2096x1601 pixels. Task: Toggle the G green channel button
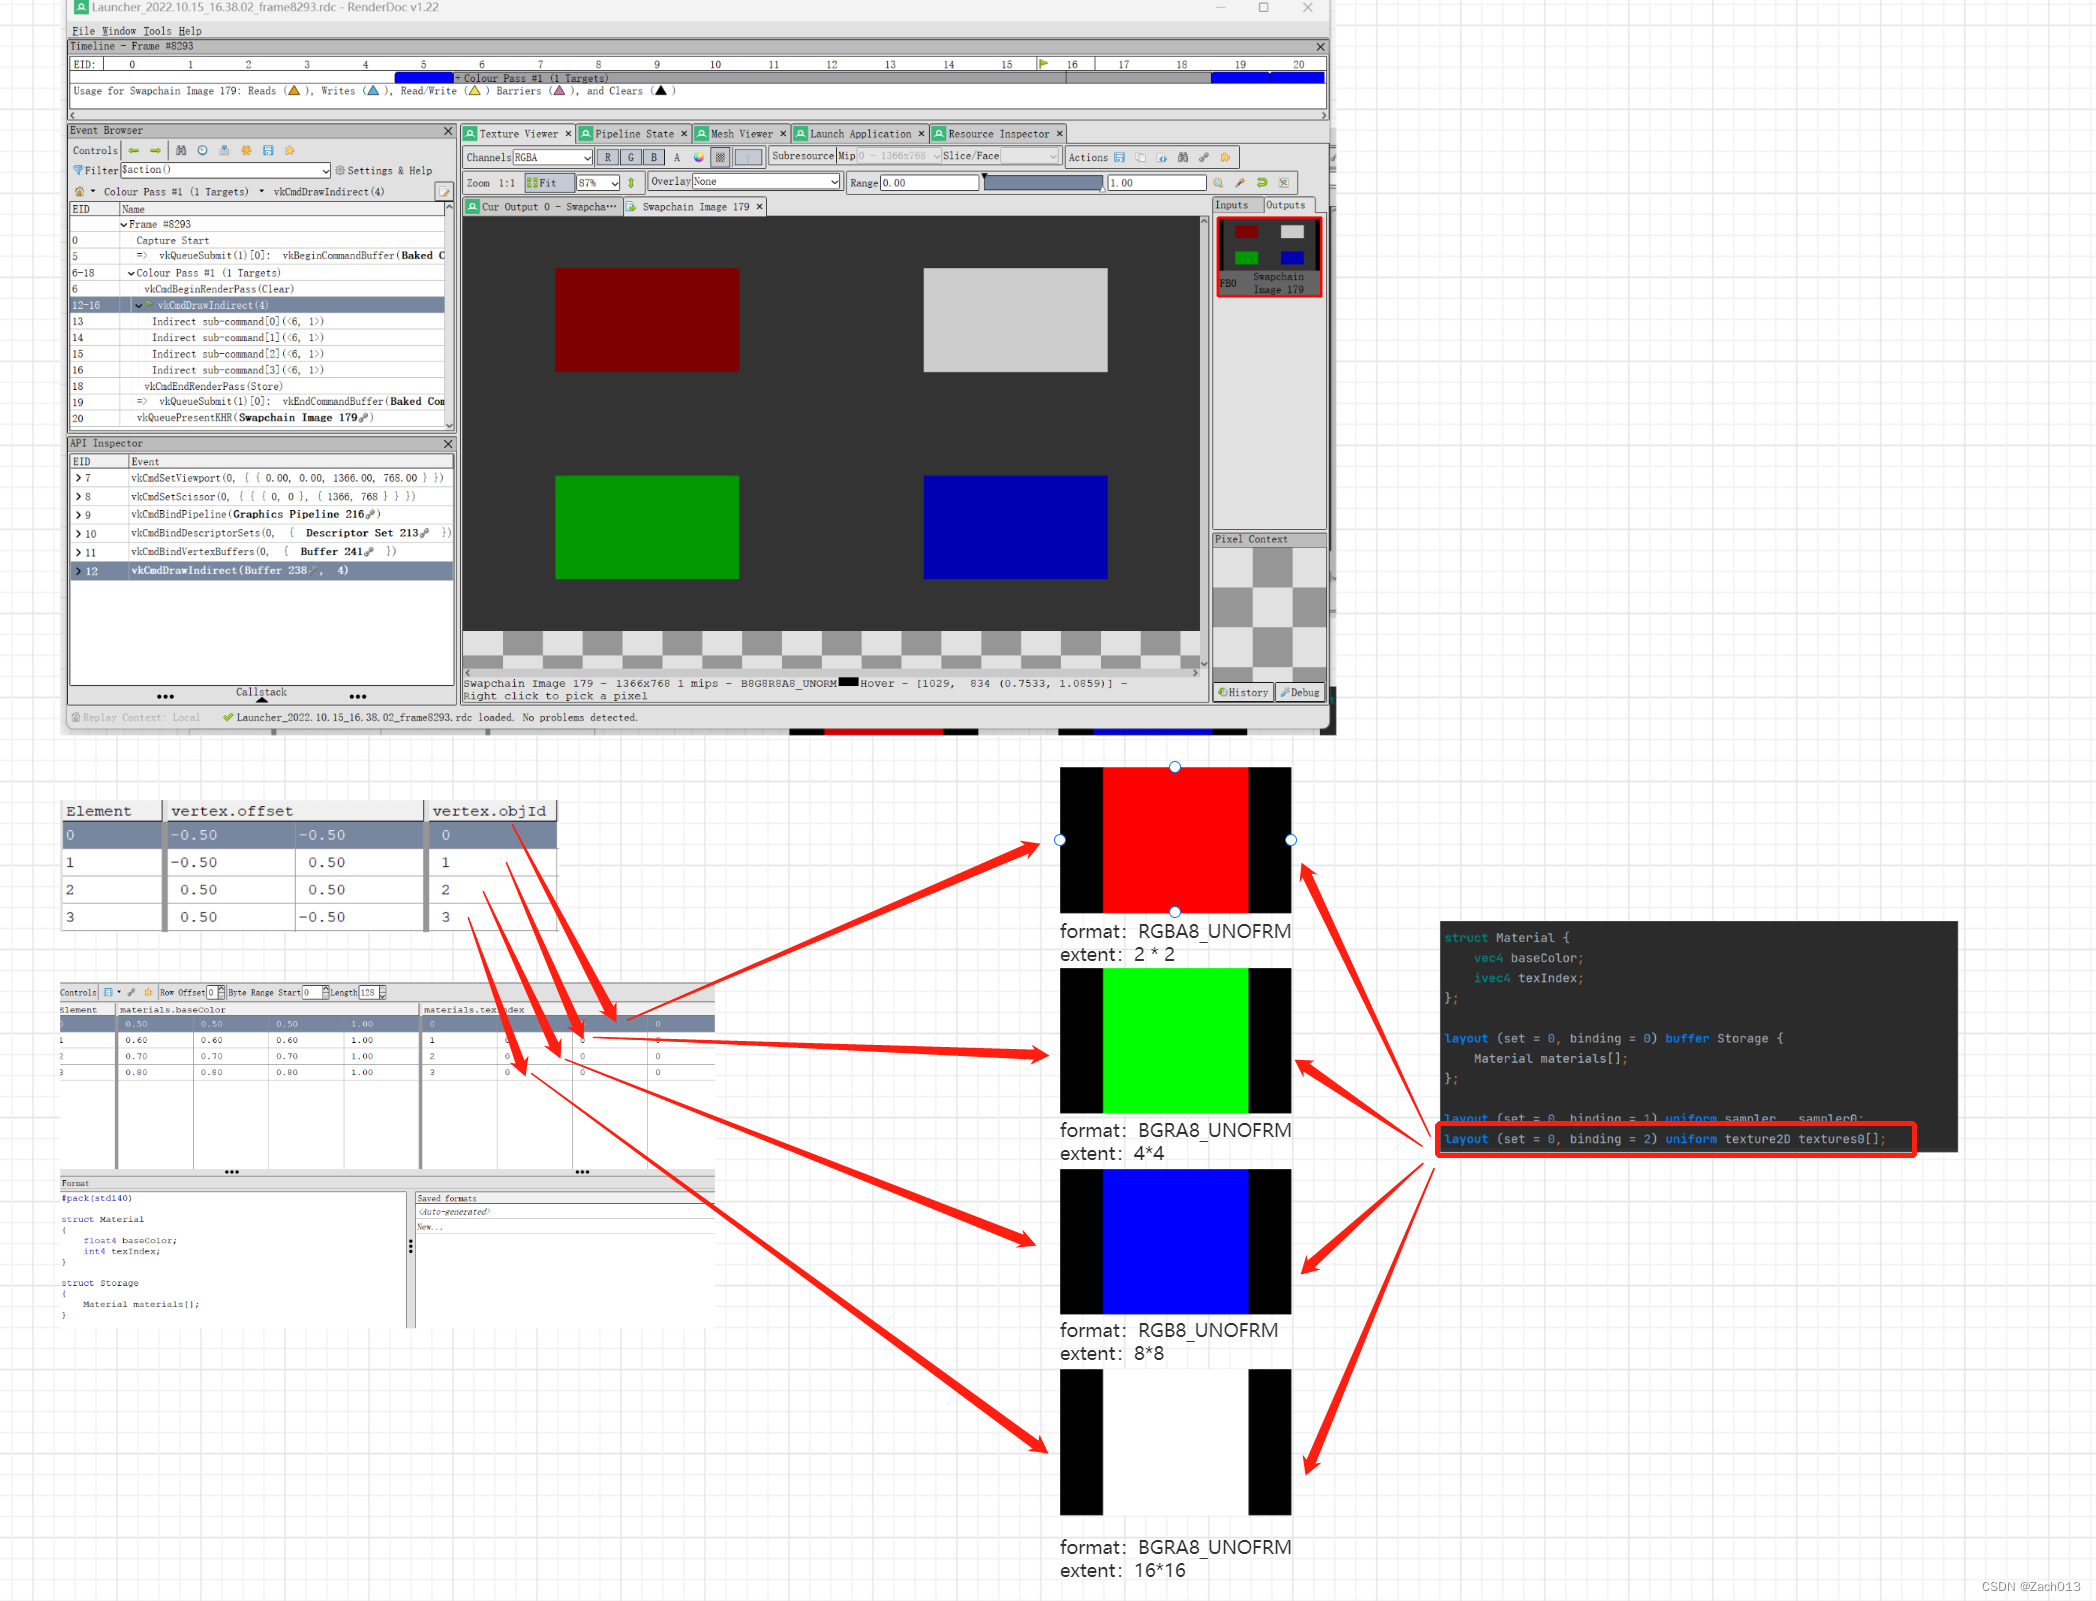tap(631, 158)
